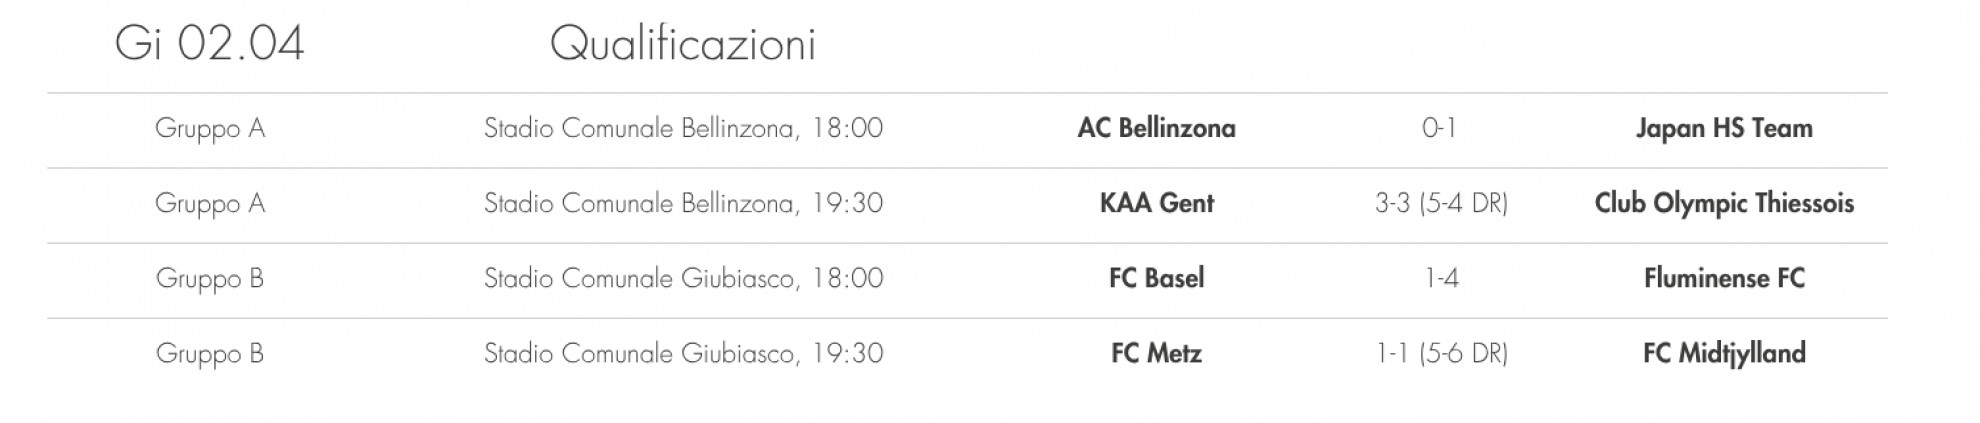
Task: Open Club Olympic Thiessois team link
Action: [1724, 203]
